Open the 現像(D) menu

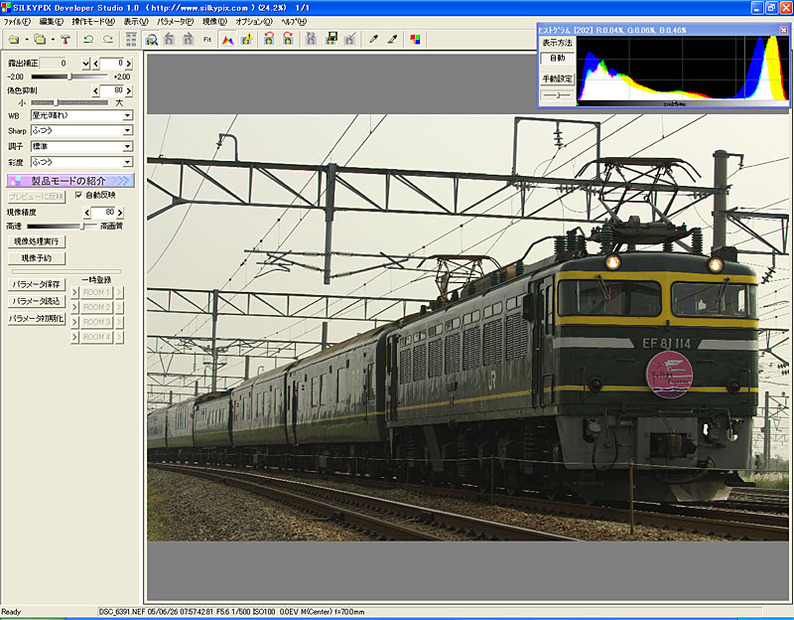[x=215, y=22]
